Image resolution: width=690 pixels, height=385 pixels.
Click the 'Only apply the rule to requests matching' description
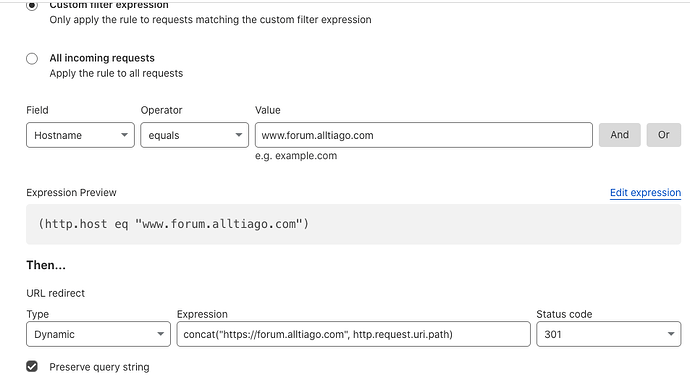(x=210, y=20)
